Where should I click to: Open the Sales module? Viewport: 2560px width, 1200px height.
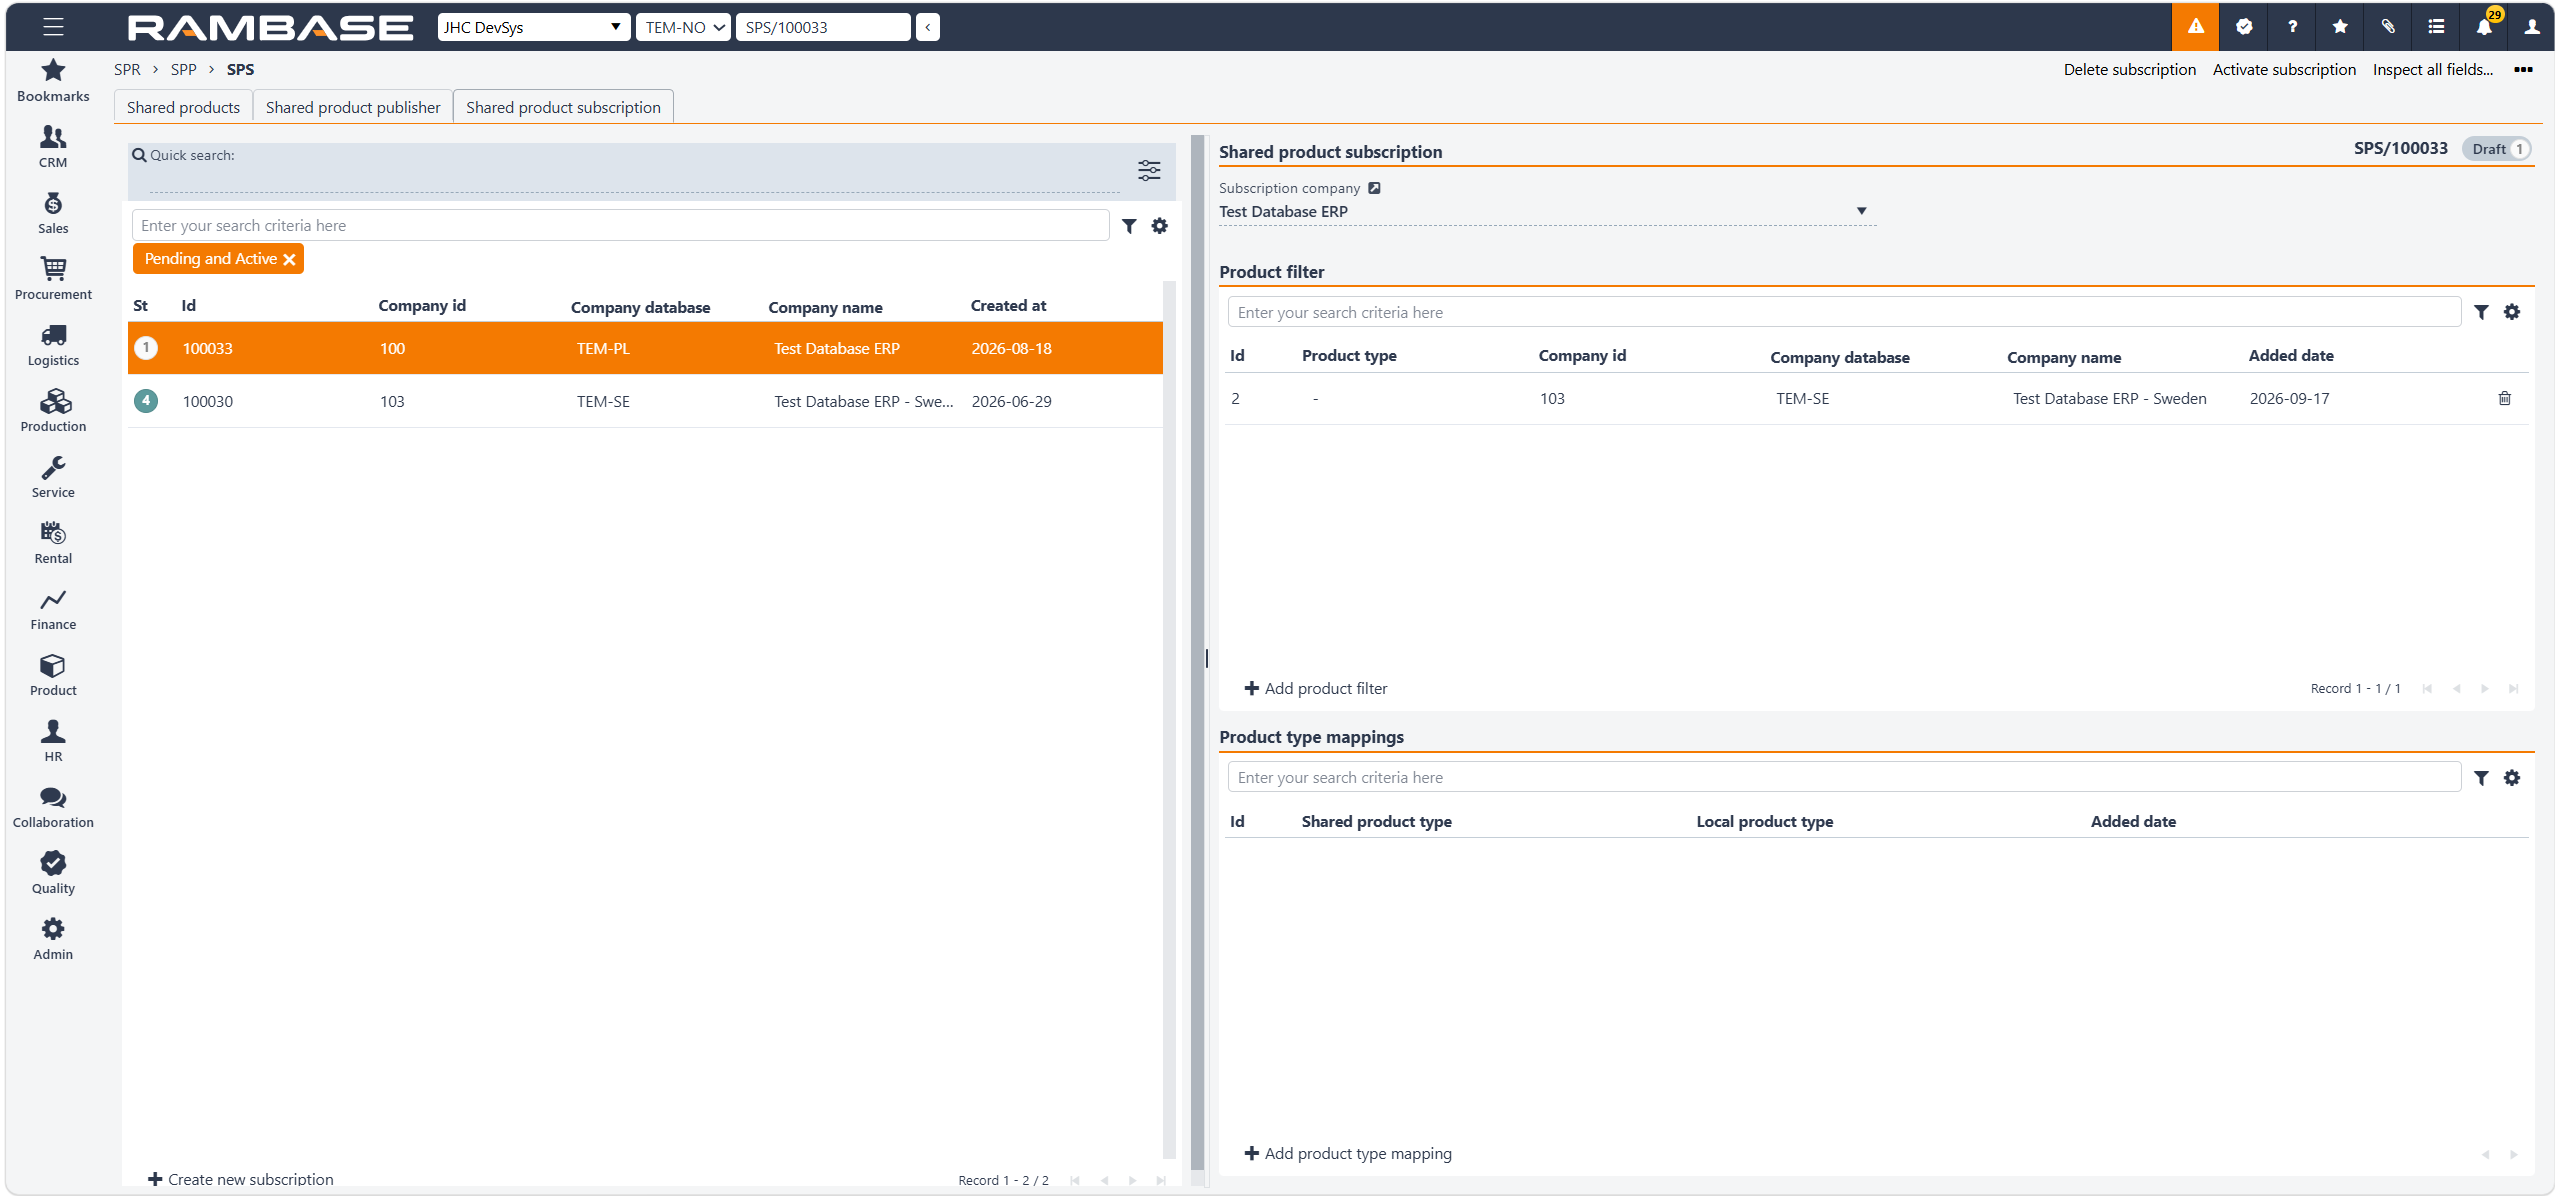pyautogui.click(x=53, y=213)
